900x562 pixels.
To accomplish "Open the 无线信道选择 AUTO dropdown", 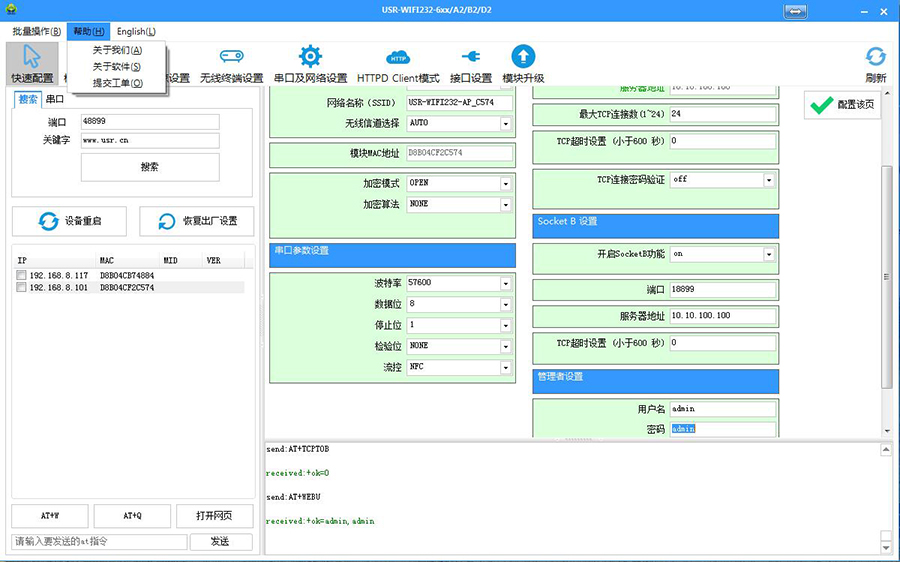I will (x=505, y=124).
